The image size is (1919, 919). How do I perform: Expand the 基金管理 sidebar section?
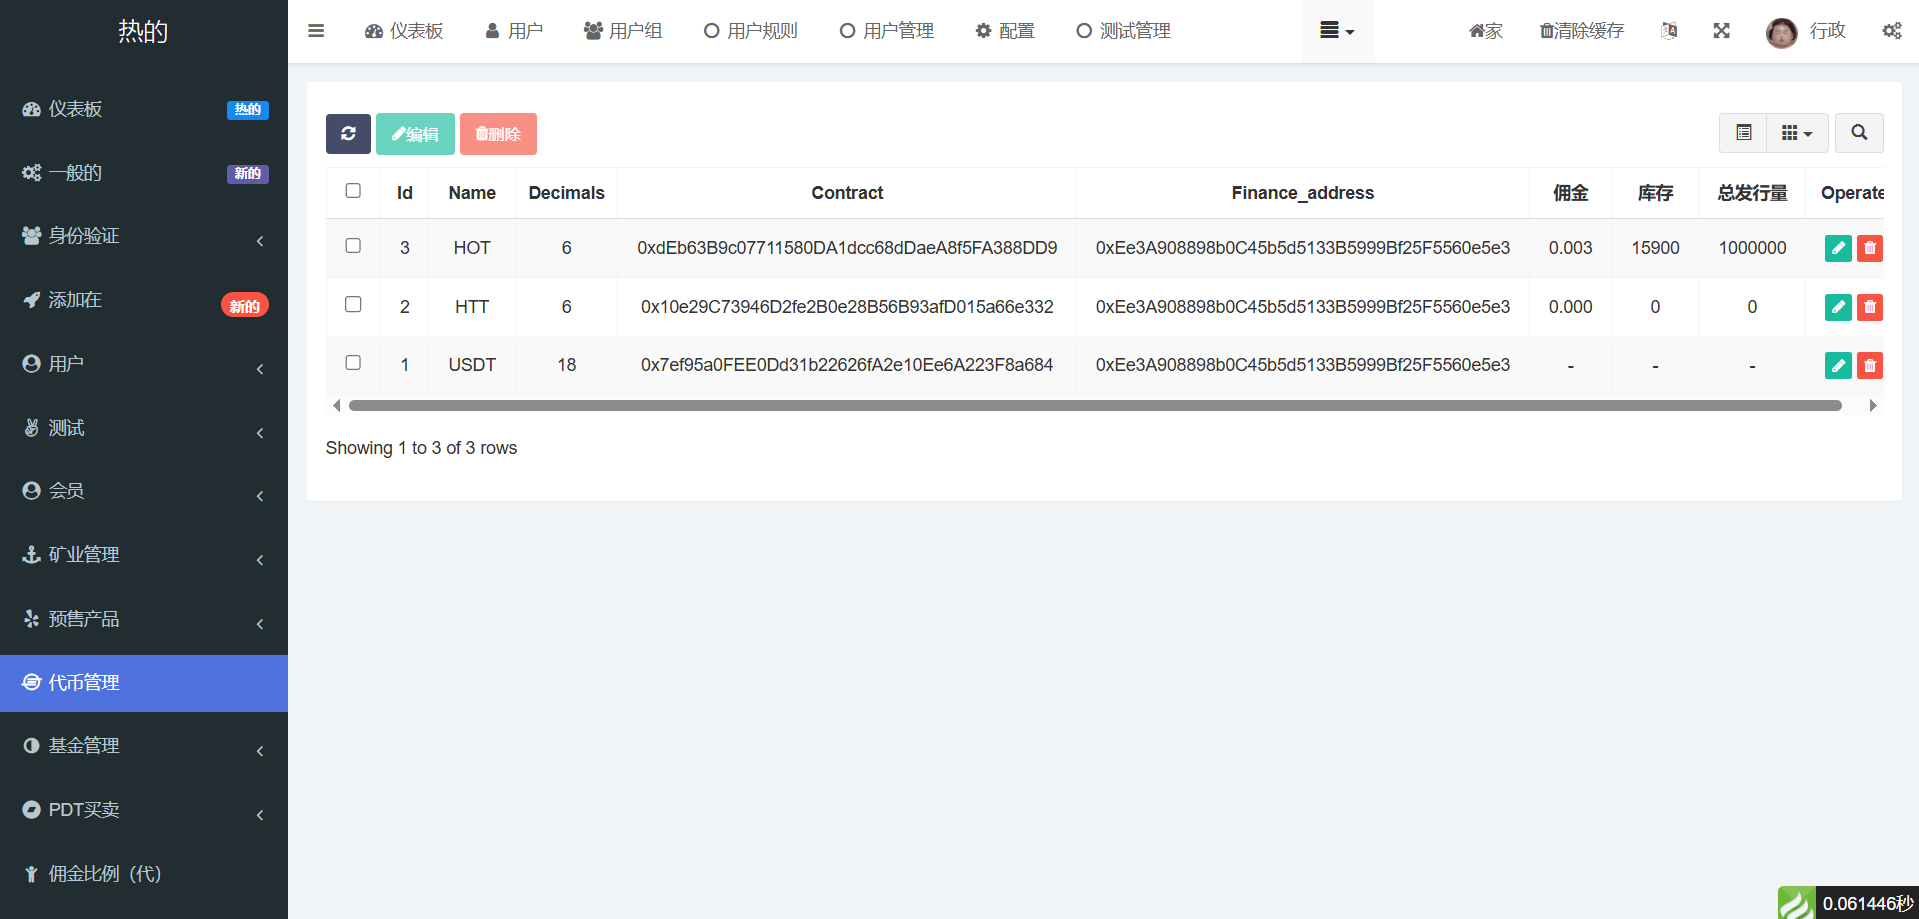tap(143, 746)
